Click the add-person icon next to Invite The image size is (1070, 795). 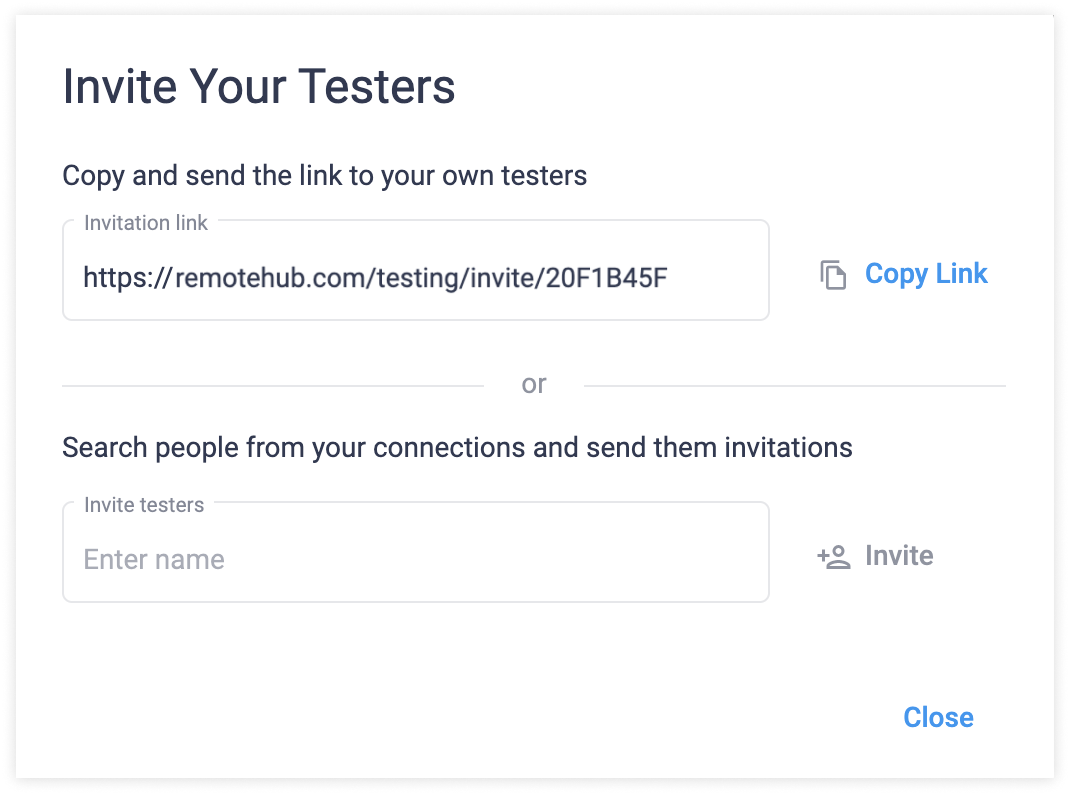(834, 557)
